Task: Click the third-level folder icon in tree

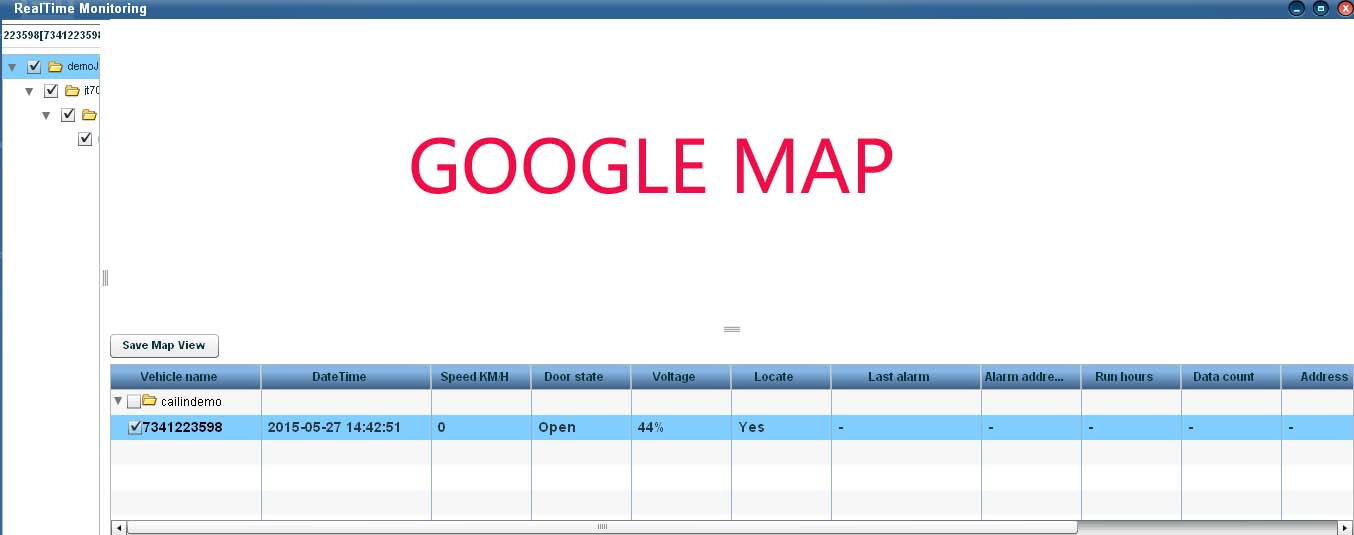Action: (89, 115)
